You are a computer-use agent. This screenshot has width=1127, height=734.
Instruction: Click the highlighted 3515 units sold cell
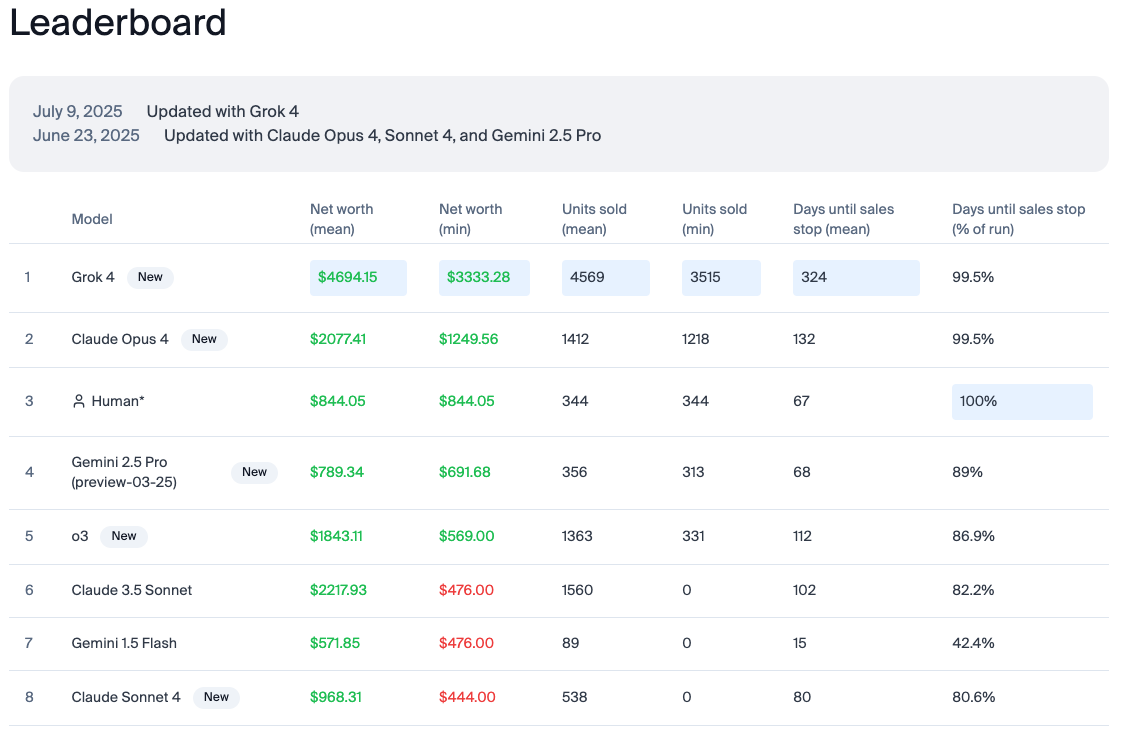[721, 277]
